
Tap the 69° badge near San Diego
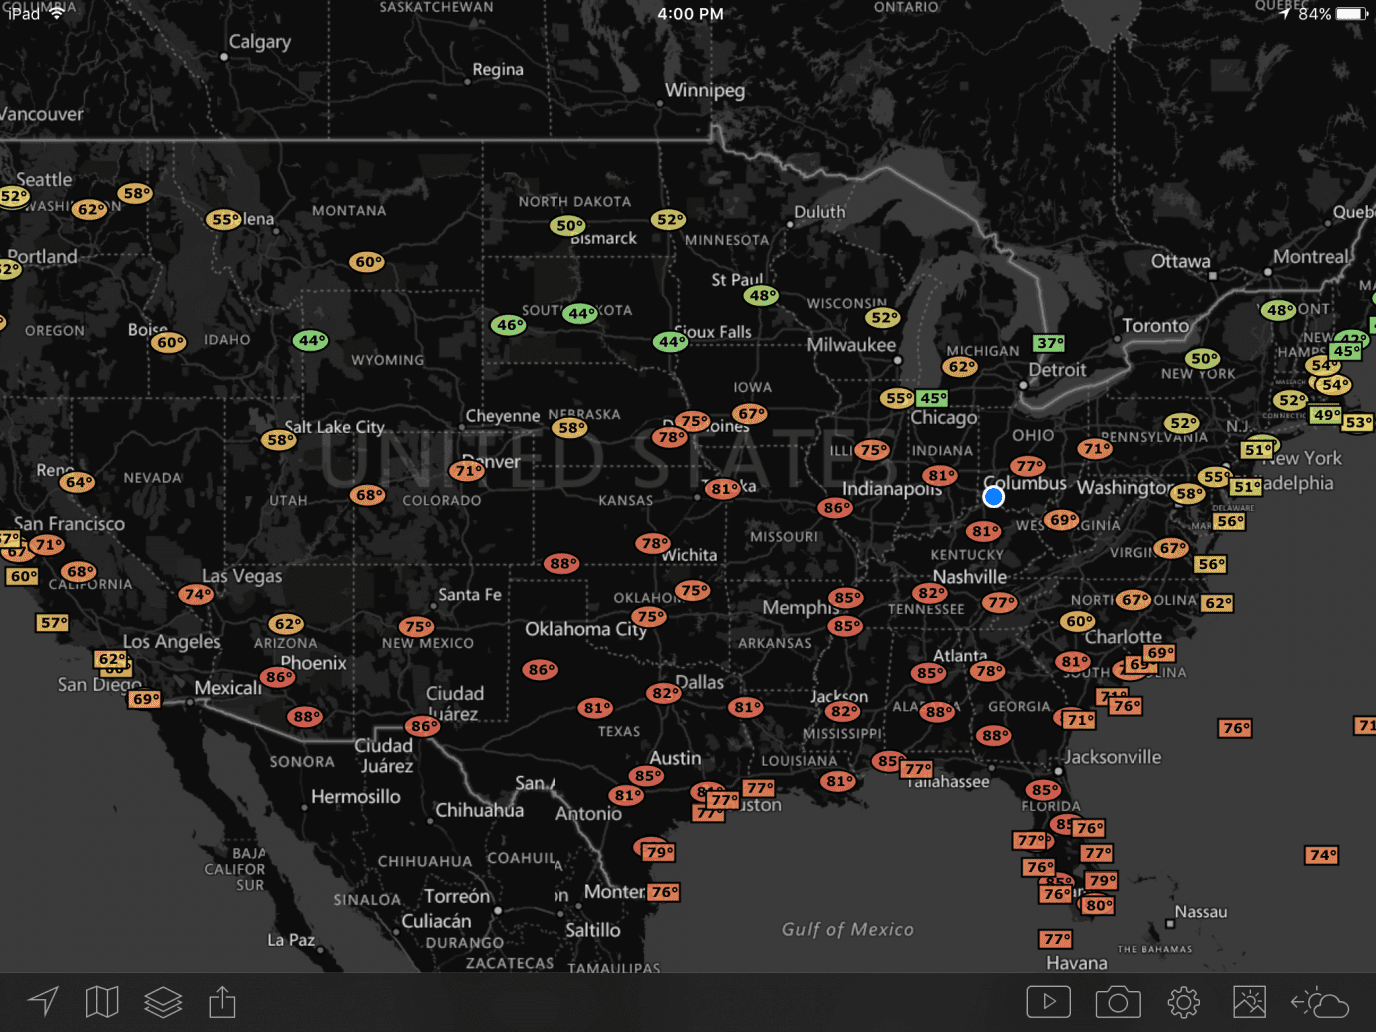coord(143,699)
